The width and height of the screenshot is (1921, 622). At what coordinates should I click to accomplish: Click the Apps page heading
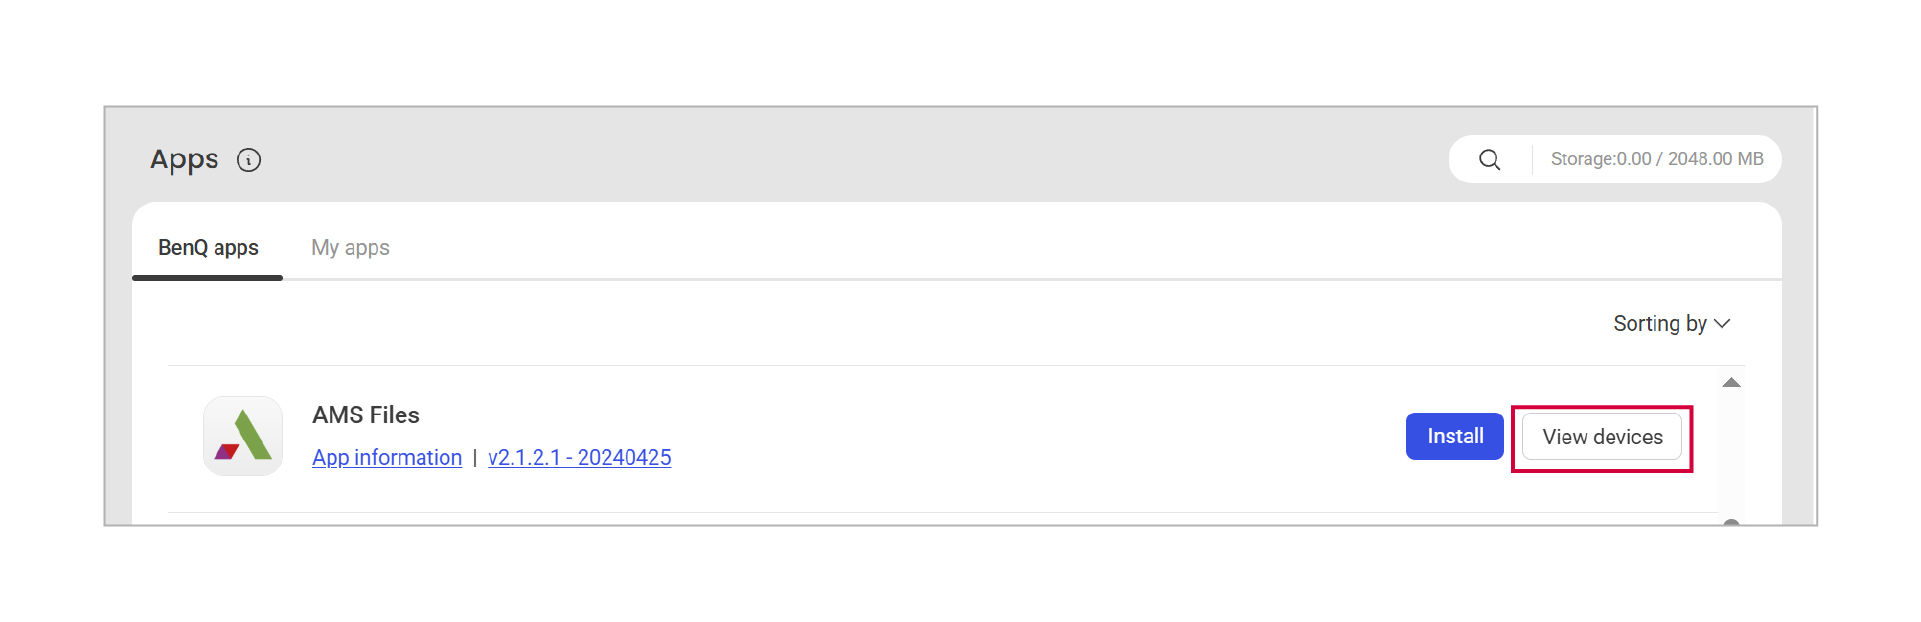coord(184,160)
